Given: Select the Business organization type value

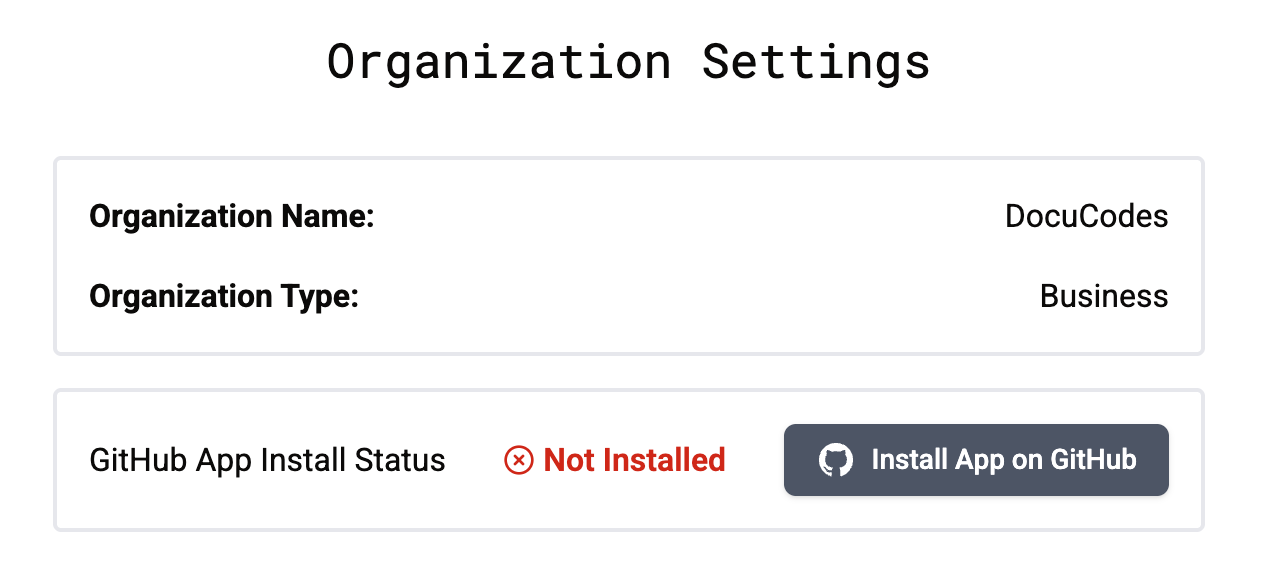Looking at the screenshot, I should click(x=1104, y=296).
